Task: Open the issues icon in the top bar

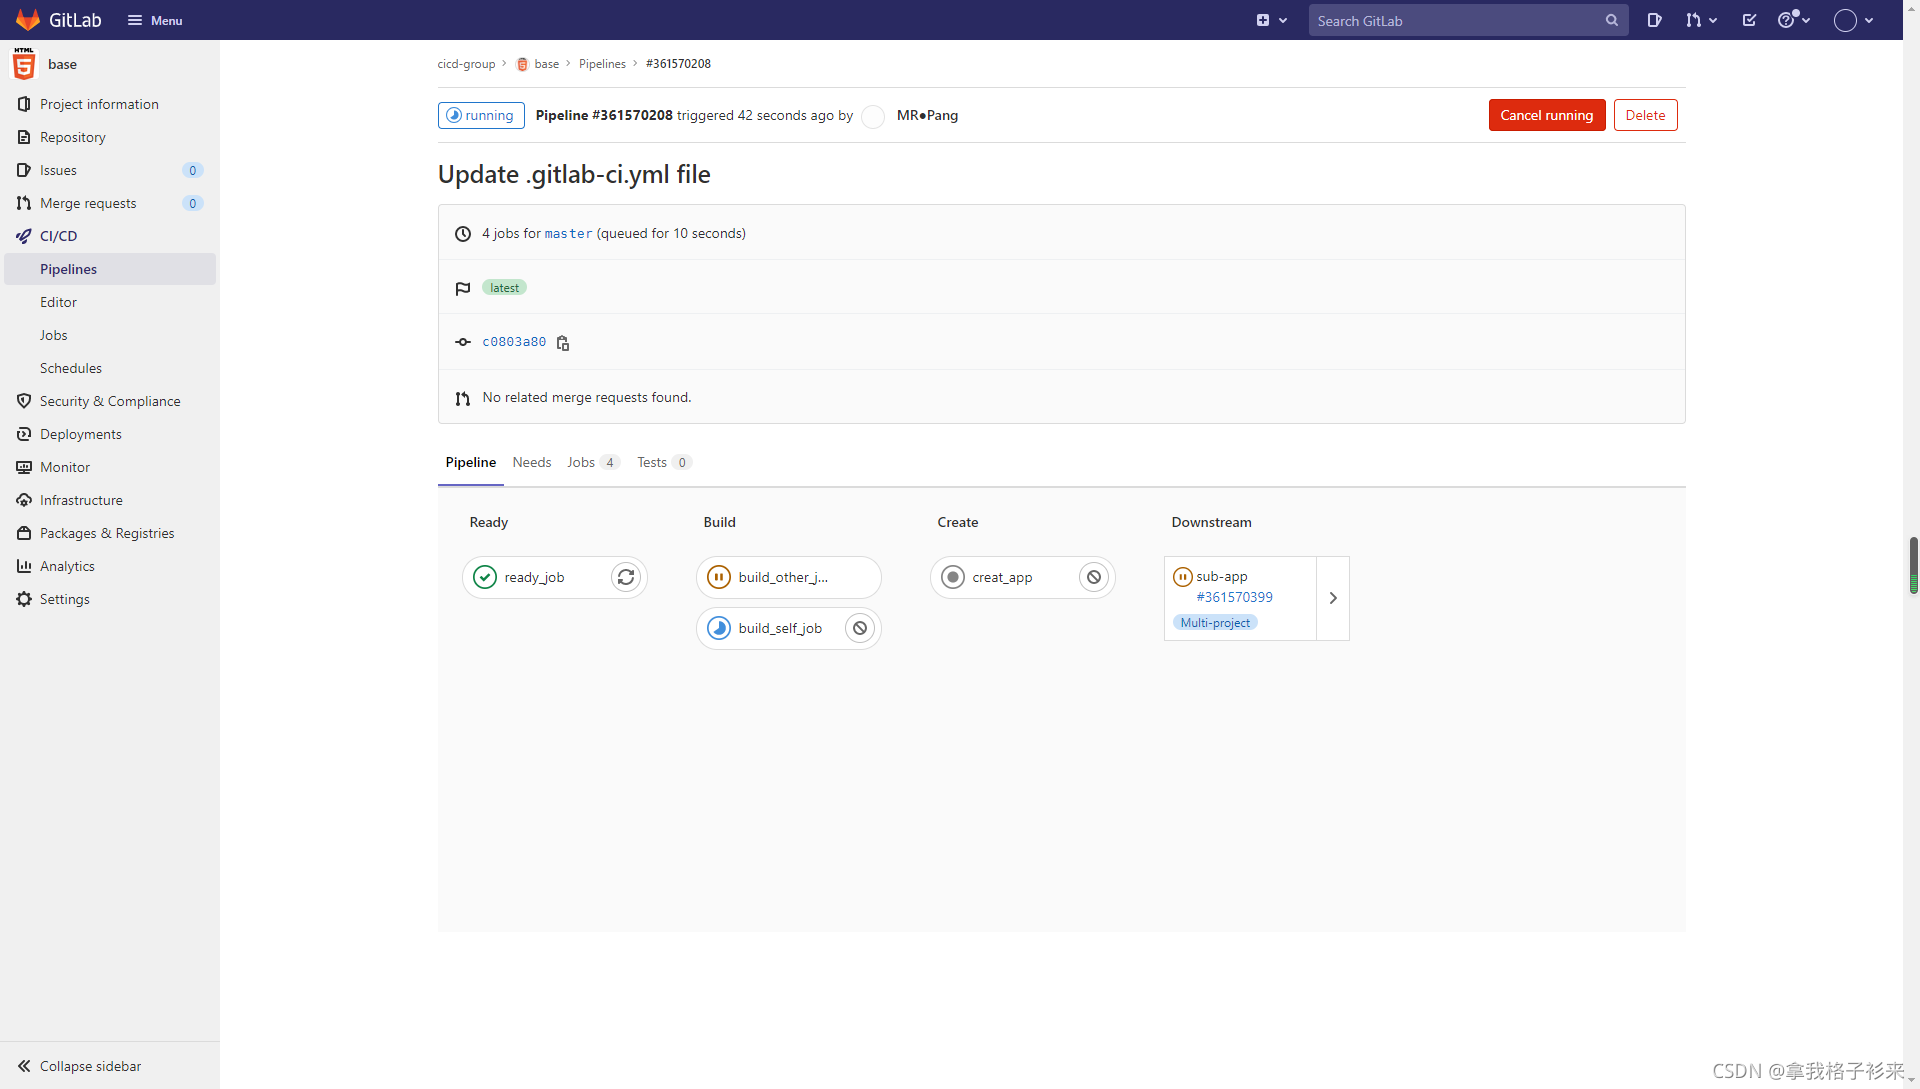Action: (x=1654, y=20)
